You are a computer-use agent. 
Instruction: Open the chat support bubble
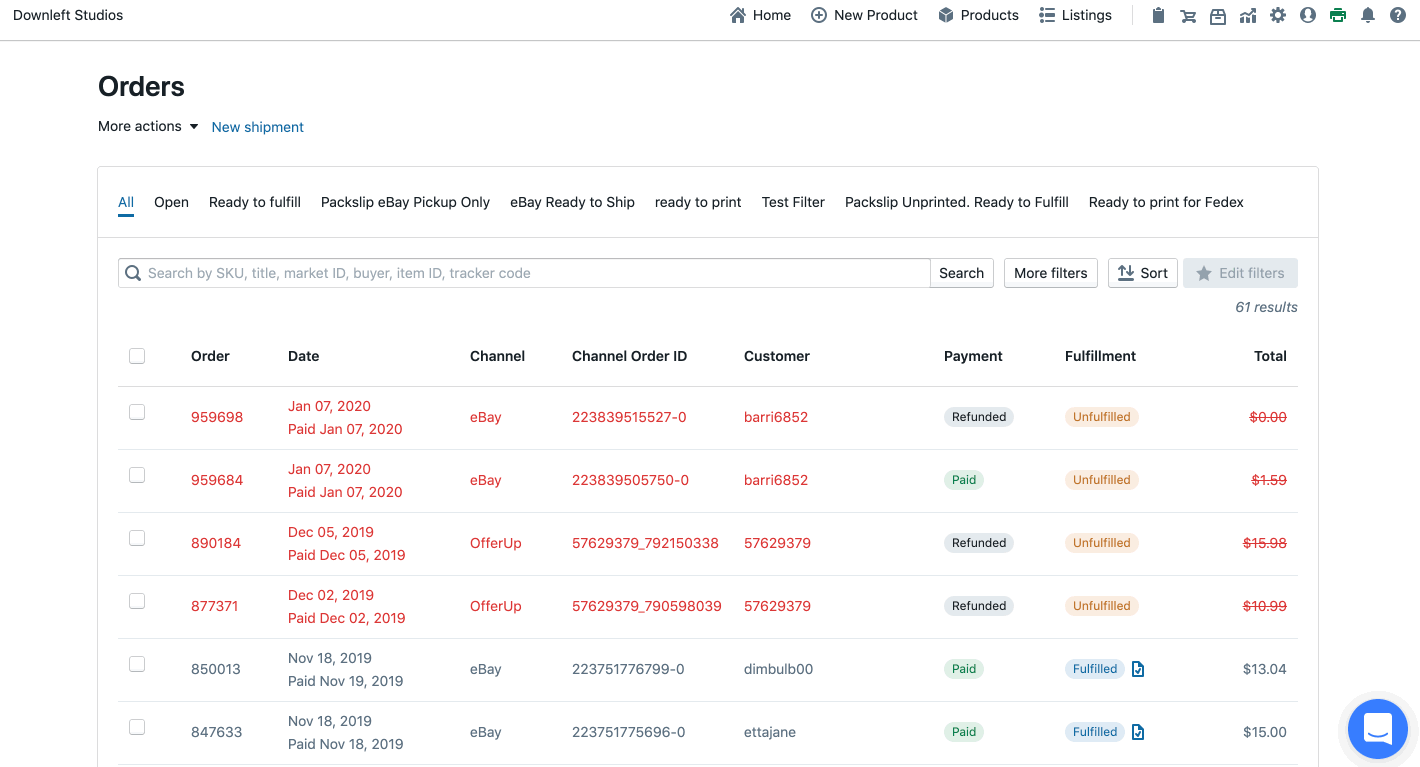click(x=1378, y=729)
